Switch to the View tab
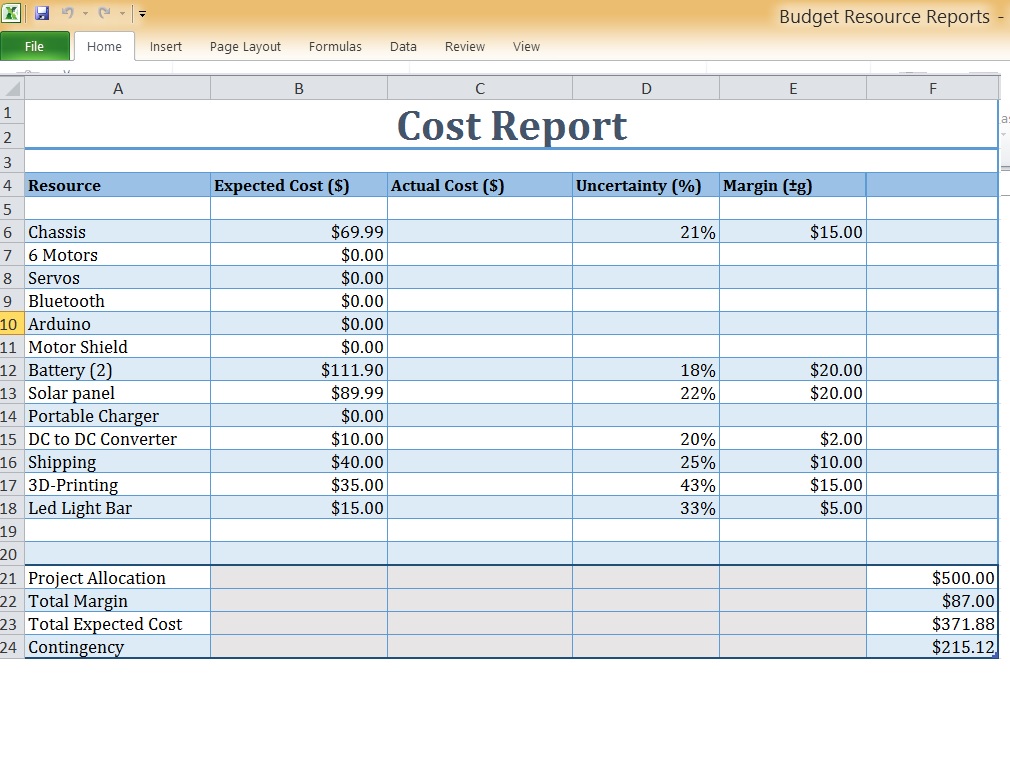 point(526,46)
